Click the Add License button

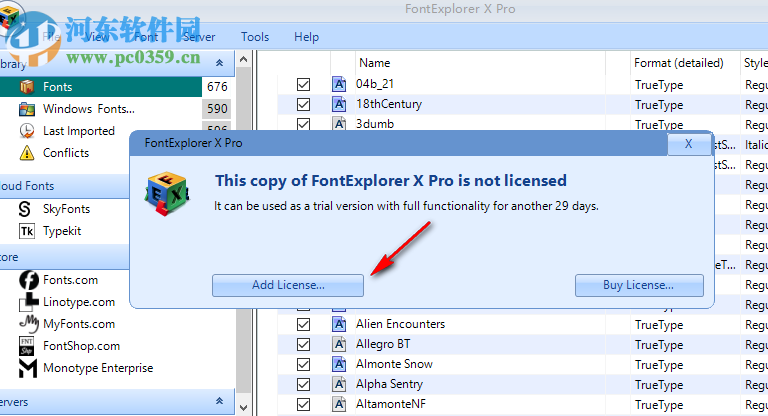(288, 285)
